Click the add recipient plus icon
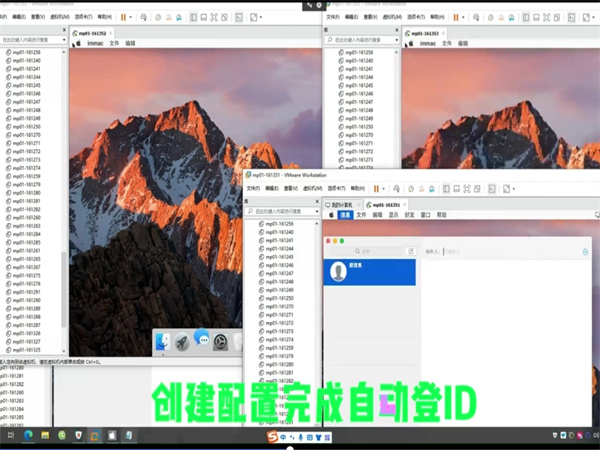 (585, 251)
